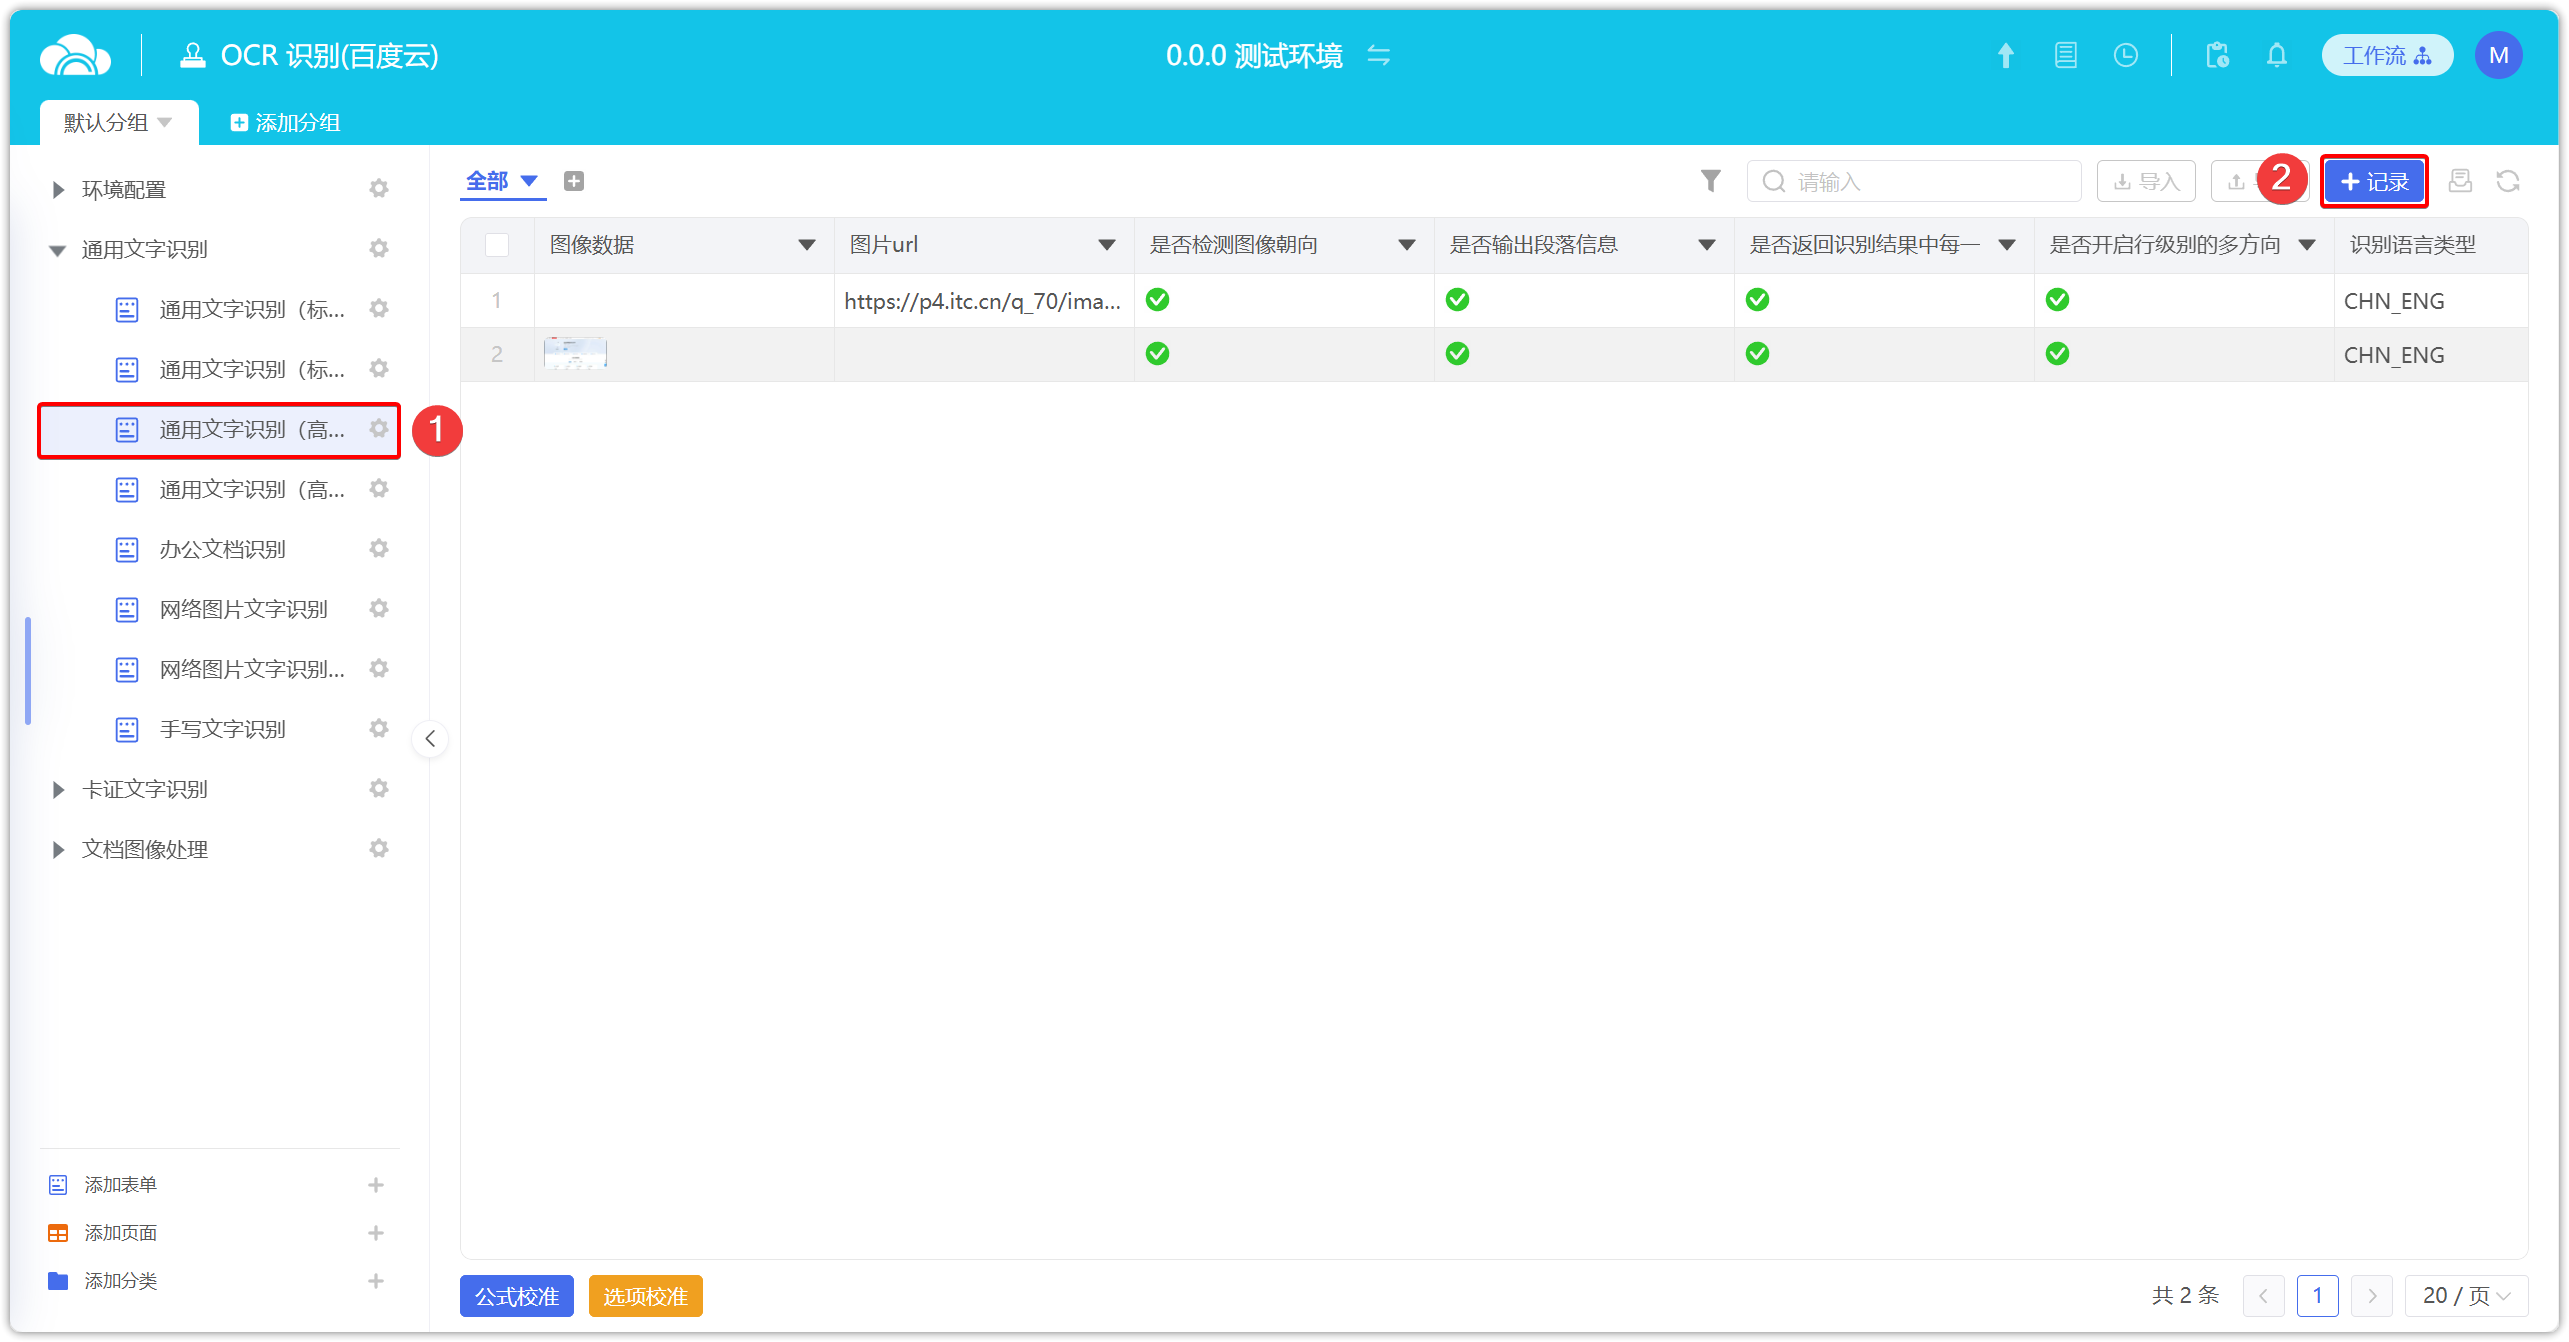Click the app stamp icon beside OCR 识别(百度云)
The height and width of the screenshot is (1342, 2569).
click(193, 55)
